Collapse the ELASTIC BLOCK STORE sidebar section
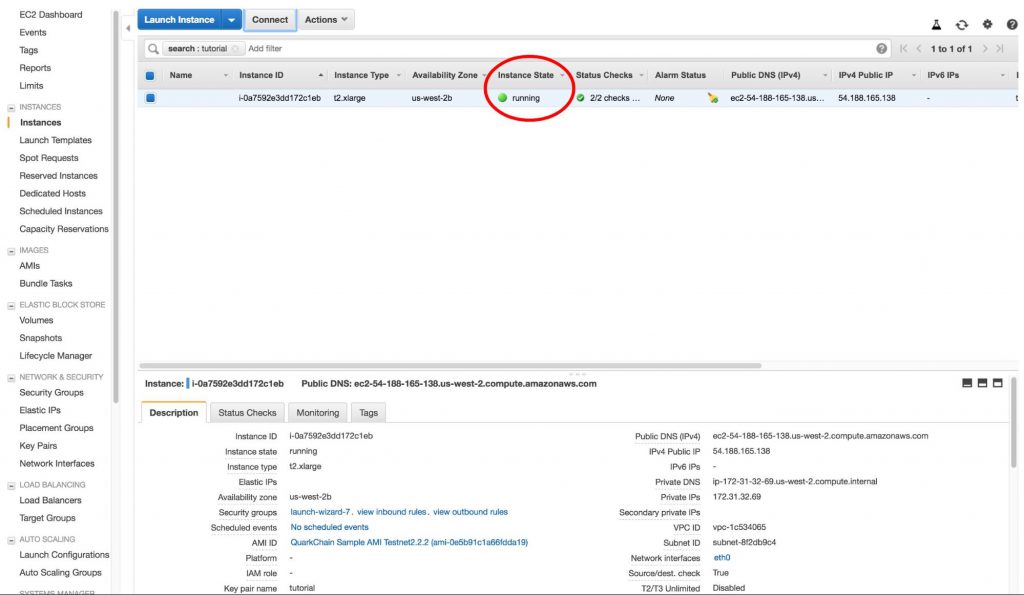 pos(11,306)
